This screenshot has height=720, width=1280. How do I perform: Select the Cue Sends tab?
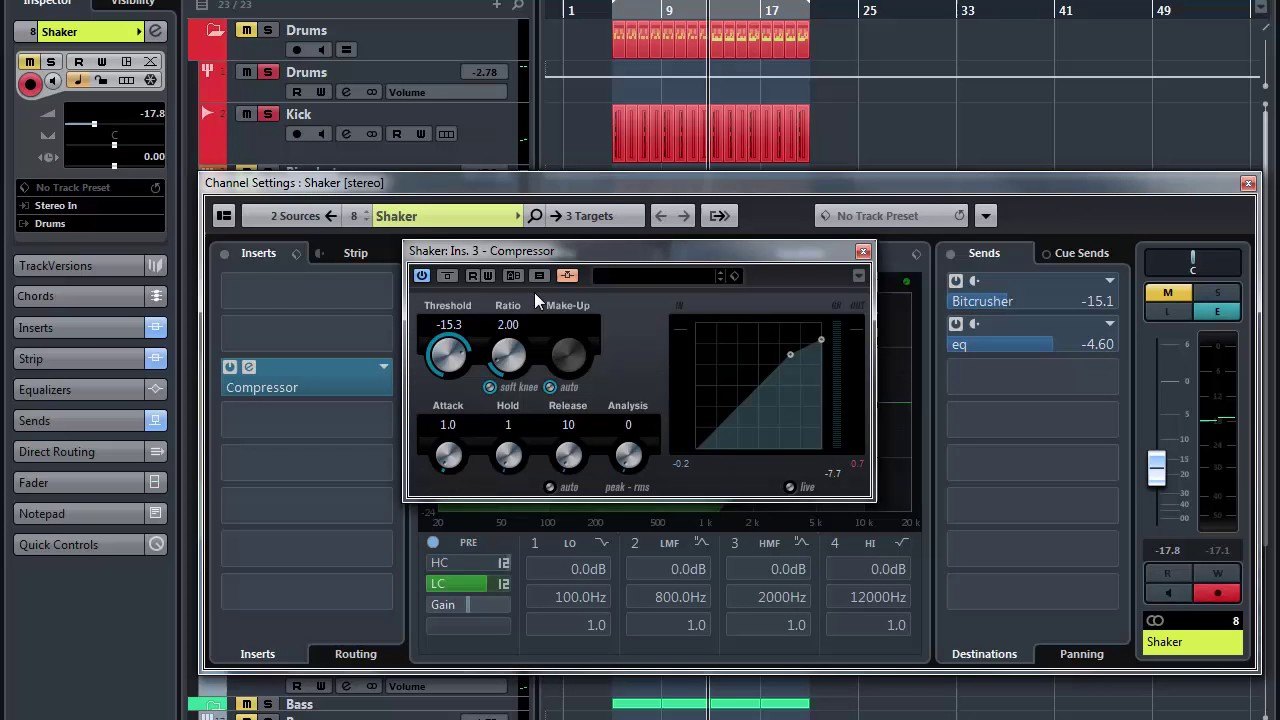pyautogui.click(x=1081, y=253)
